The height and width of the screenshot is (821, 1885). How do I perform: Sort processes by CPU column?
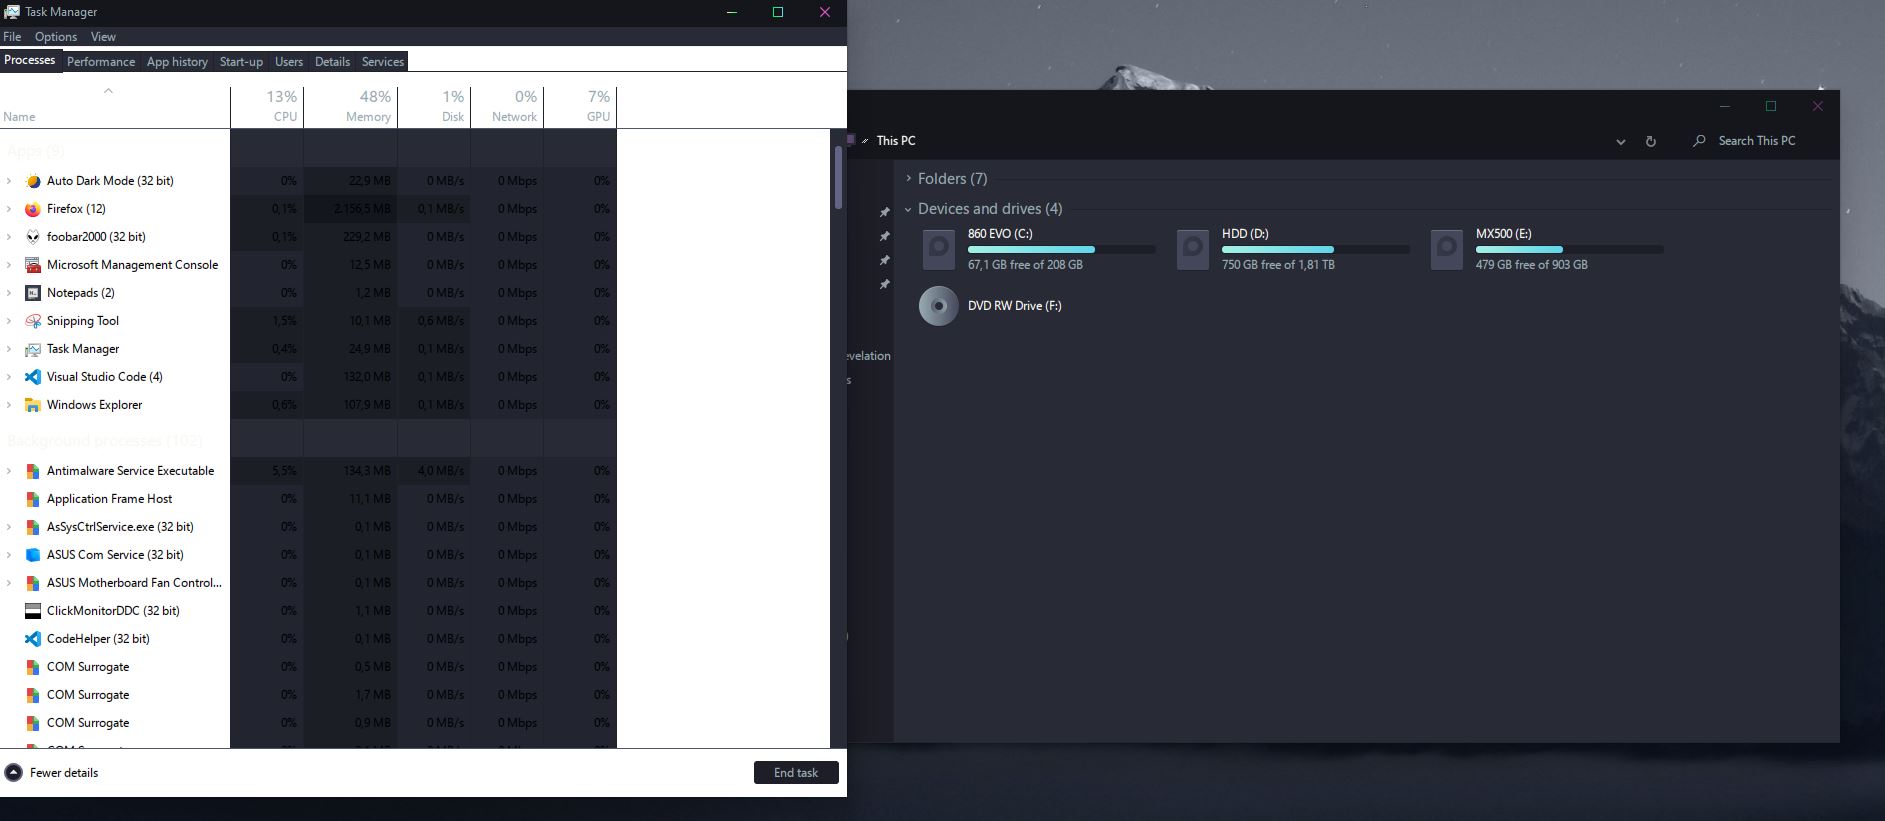(x=267, y=107)
